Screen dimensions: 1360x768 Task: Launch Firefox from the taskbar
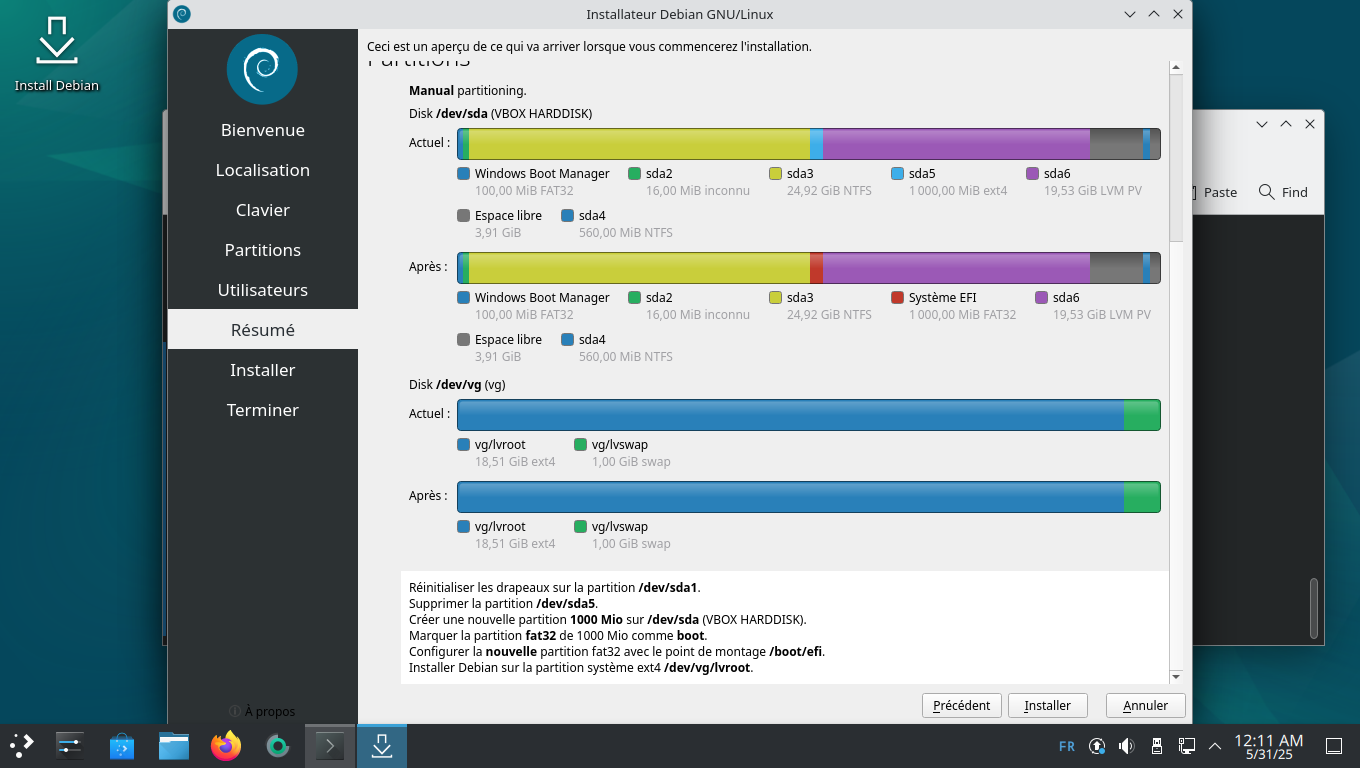[226, 745]
